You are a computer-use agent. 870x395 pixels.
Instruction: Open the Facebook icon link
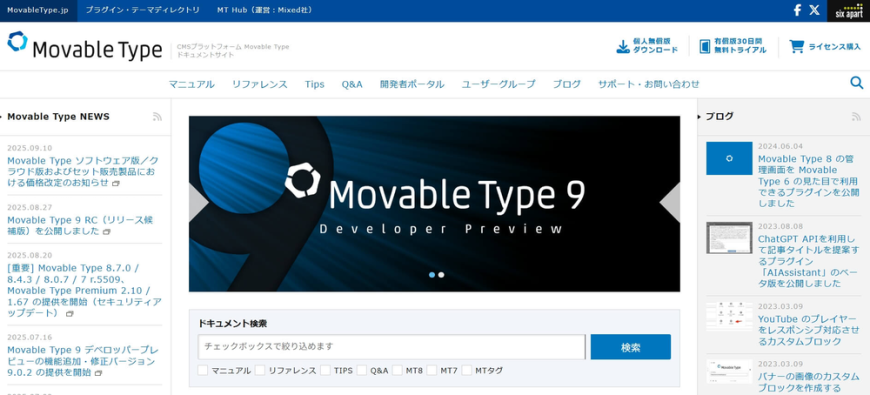point(797,10)
